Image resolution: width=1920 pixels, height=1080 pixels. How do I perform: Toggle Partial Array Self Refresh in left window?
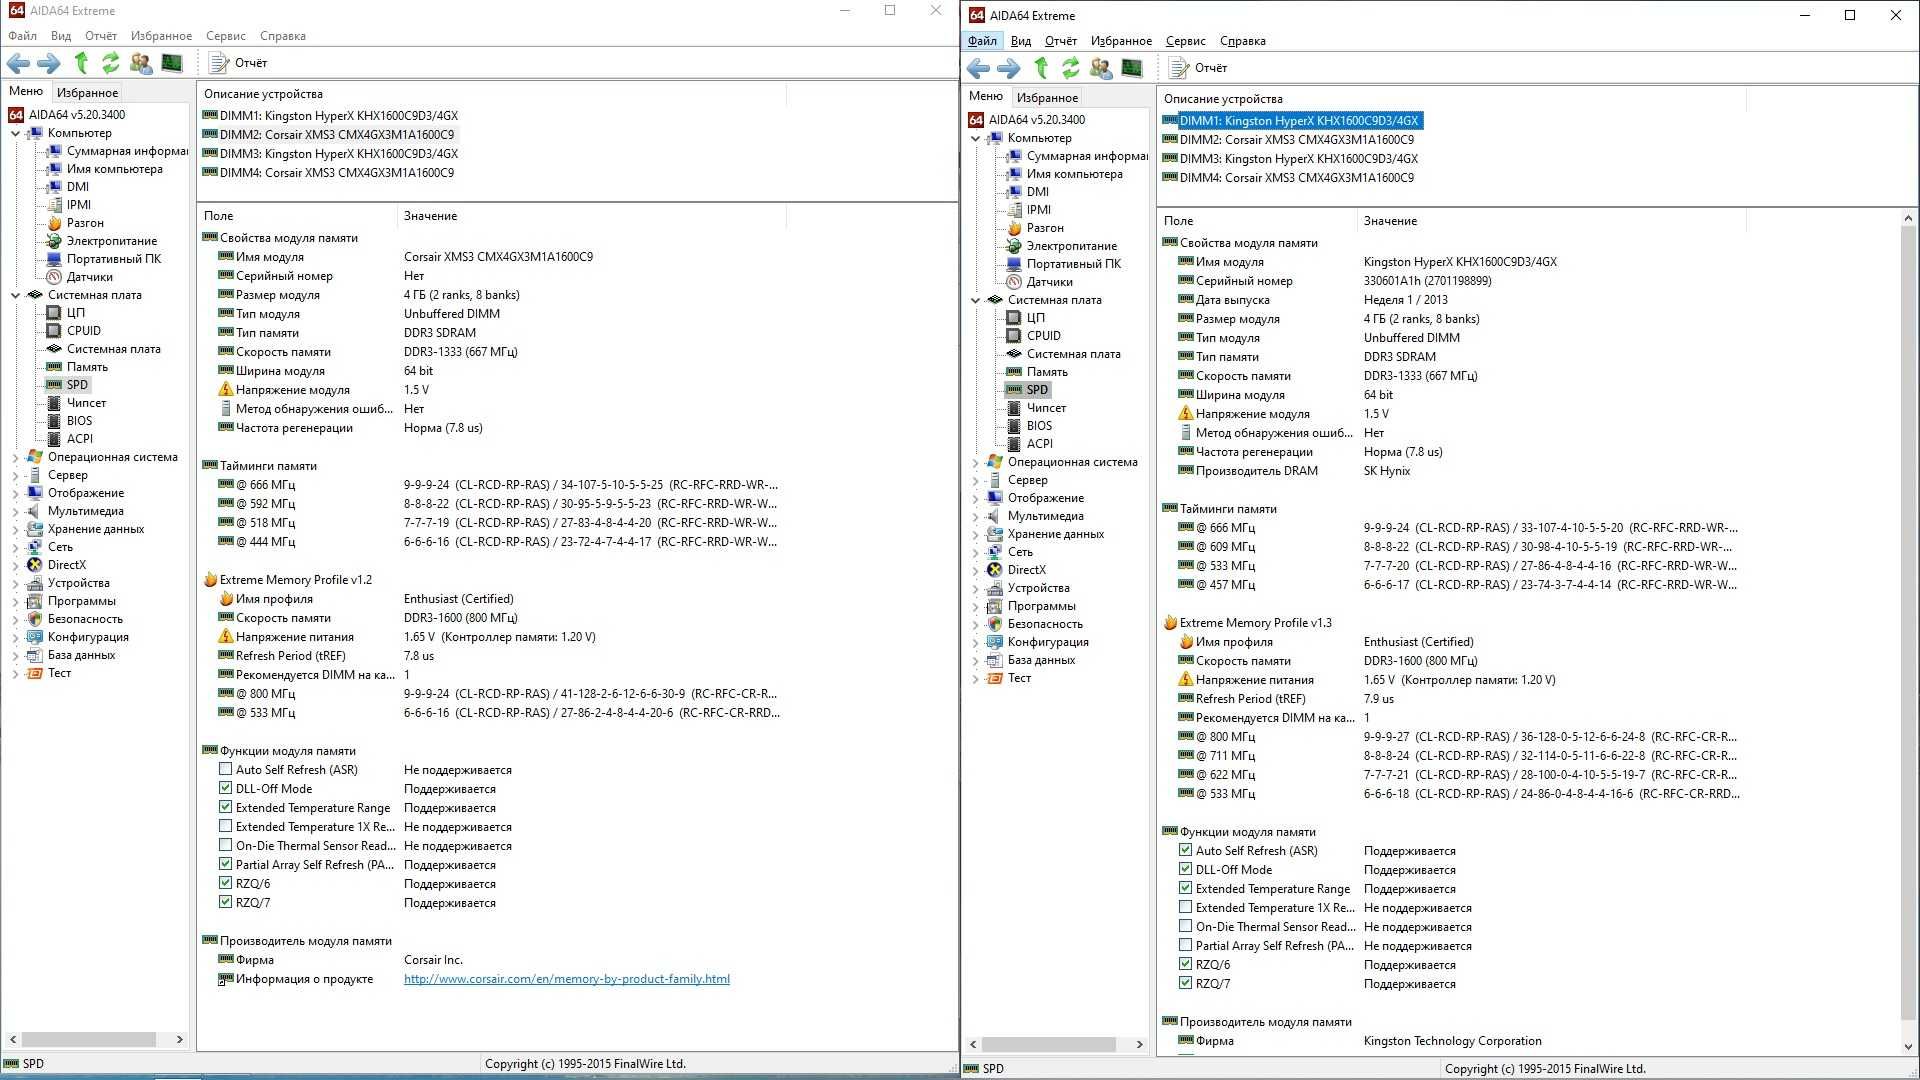[226, 864]
